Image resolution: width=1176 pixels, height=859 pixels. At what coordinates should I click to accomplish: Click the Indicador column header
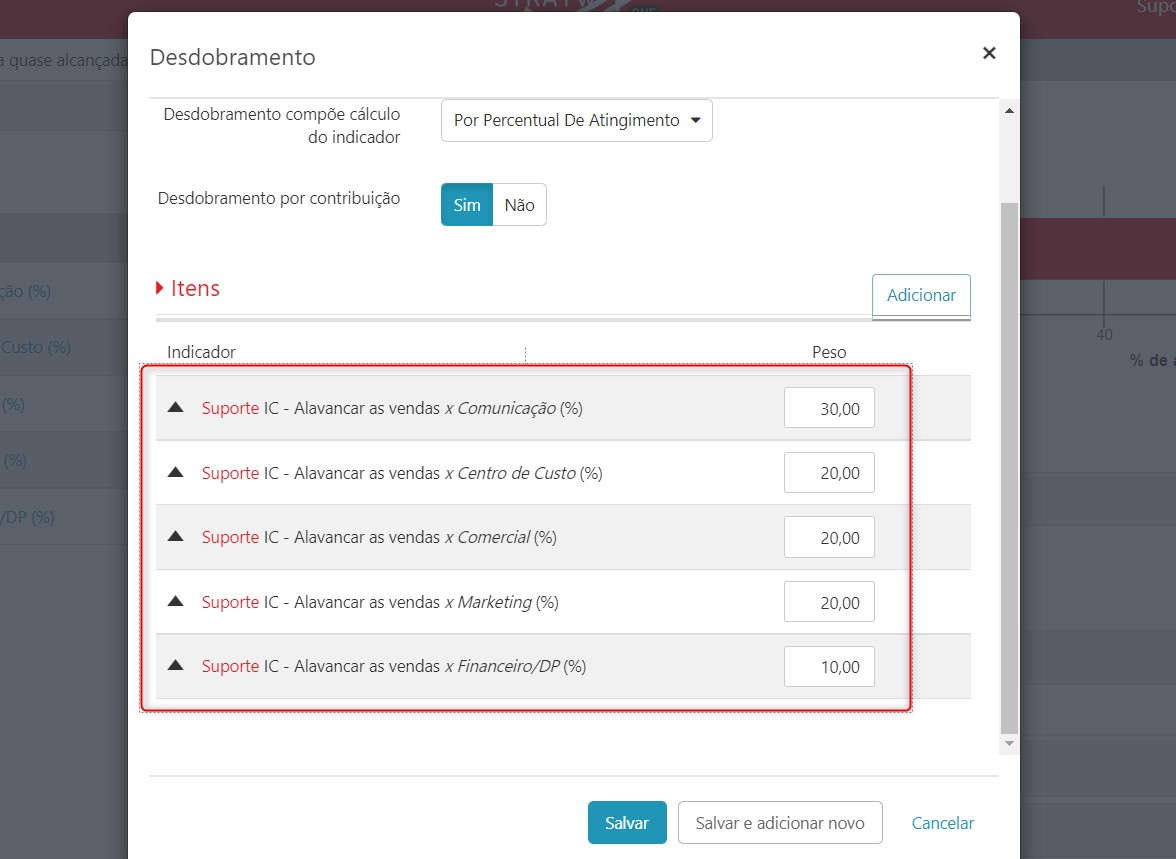201,352
